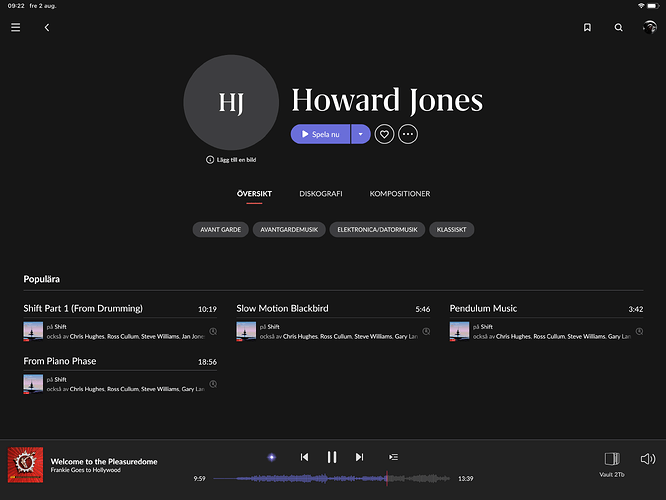Open the bookmarks icon
The image size is (666, 500).
[x=587, y=28]
